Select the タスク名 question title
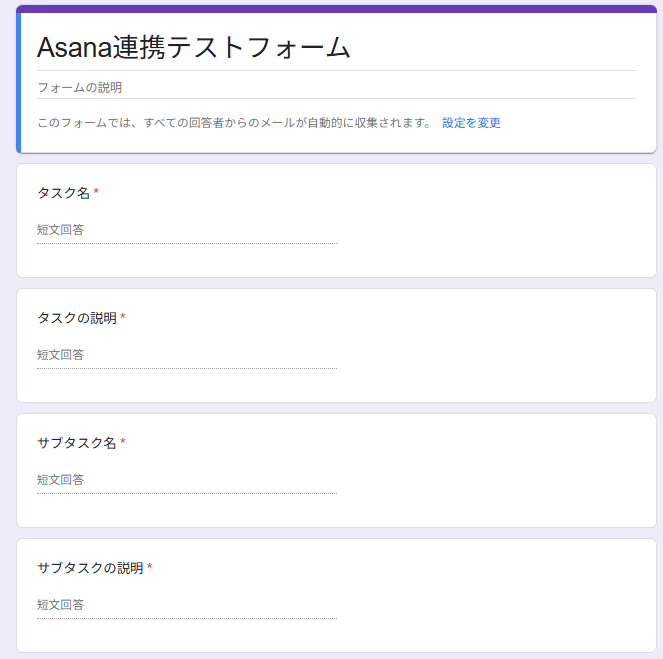The image size is (663, 659). click(63, 192)
